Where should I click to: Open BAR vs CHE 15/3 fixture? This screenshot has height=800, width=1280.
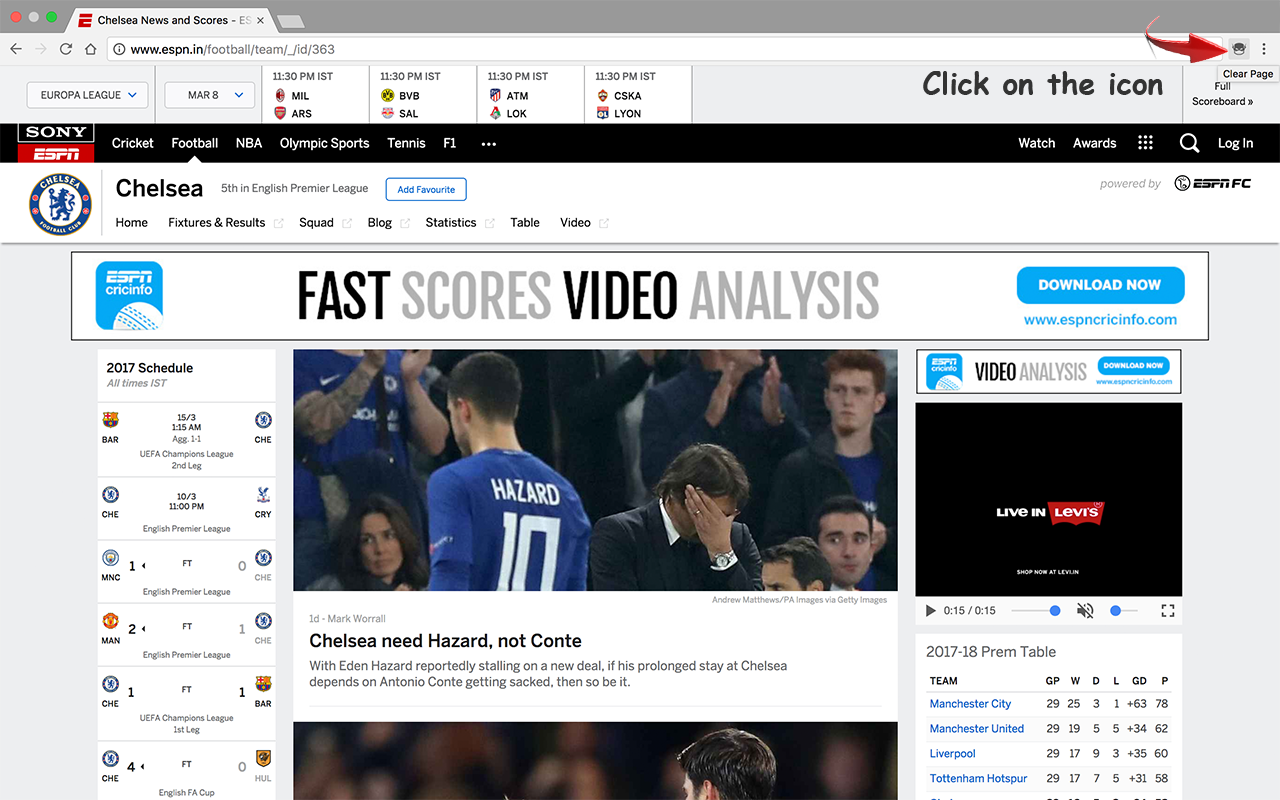(x=186, y=440)
